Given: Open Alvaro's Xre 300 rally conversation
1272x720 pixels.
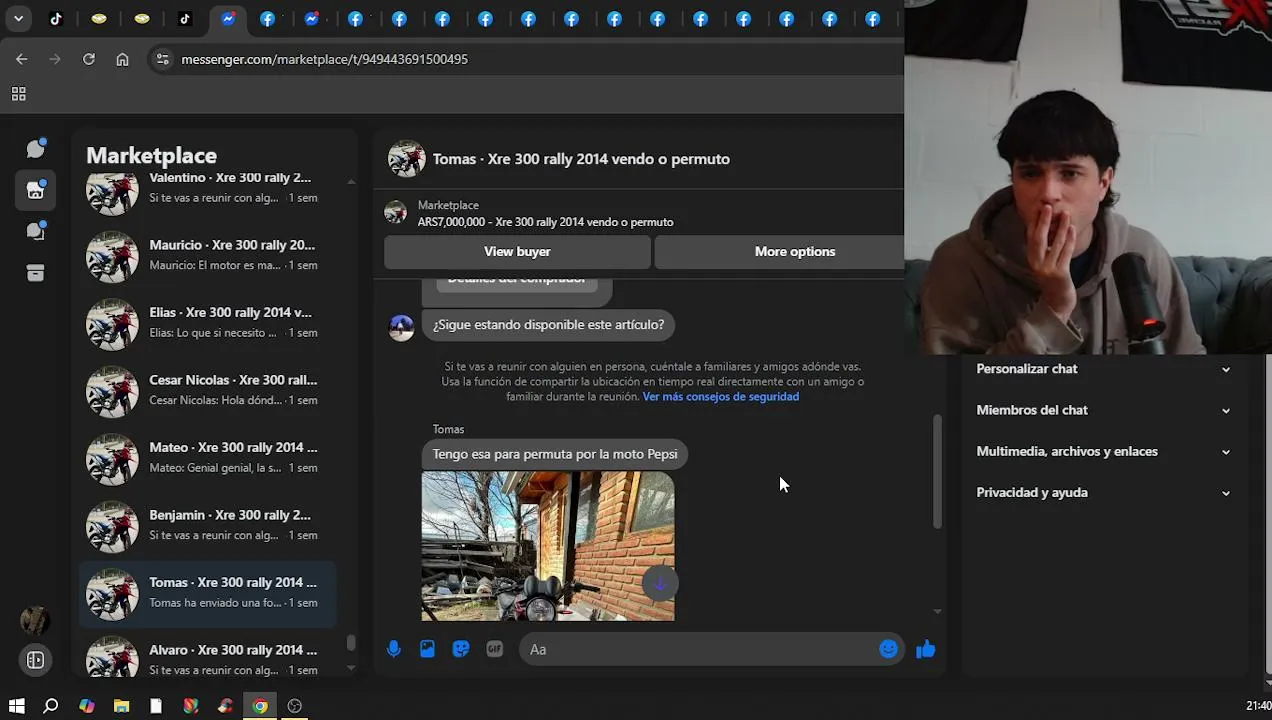Looking at the screenshot, I should (x=207, y=655).
